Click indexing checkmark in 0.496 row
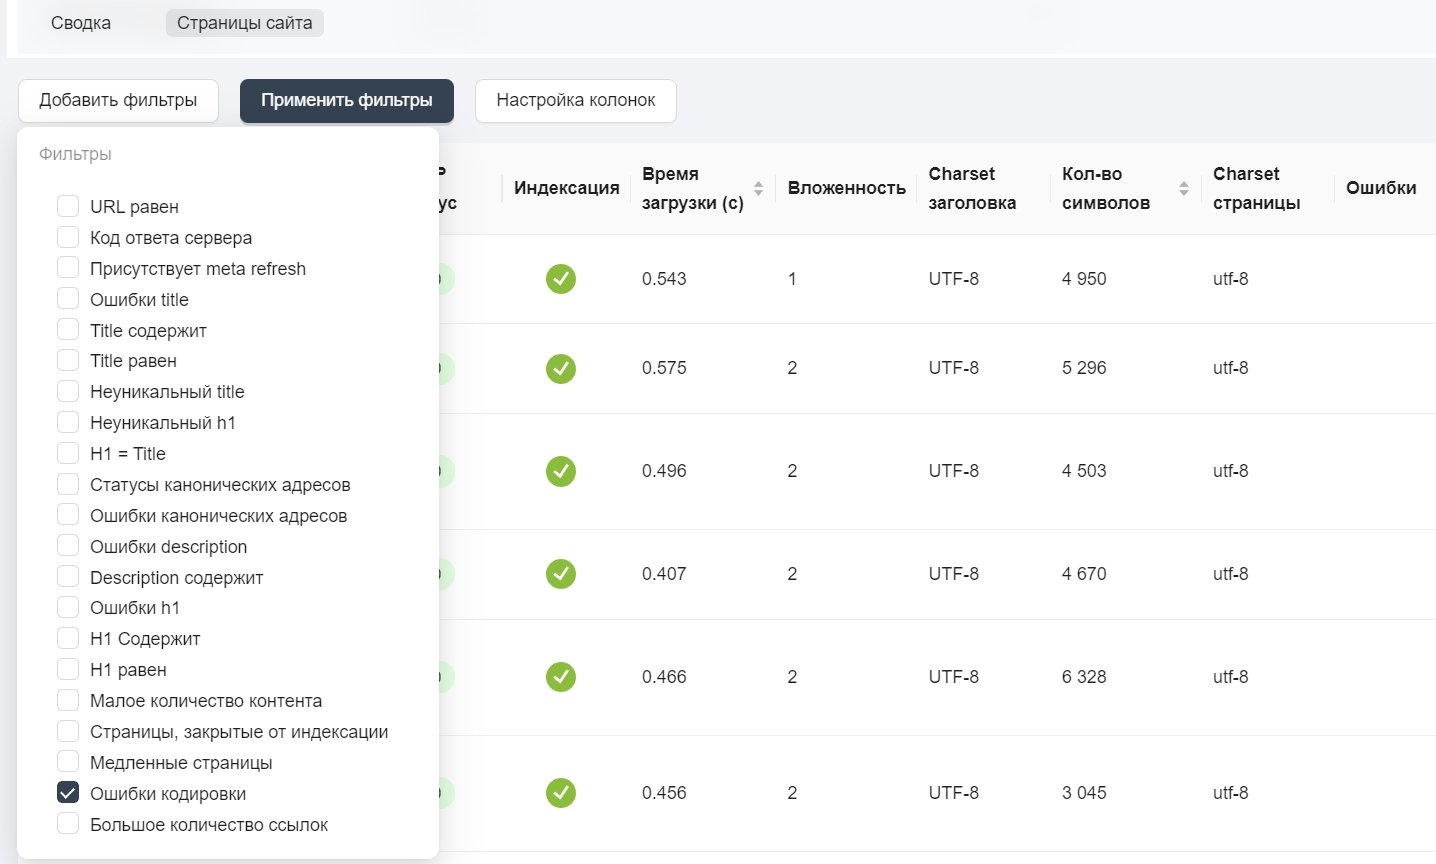Screen dimensions: 1436x864 coord(561,471)
